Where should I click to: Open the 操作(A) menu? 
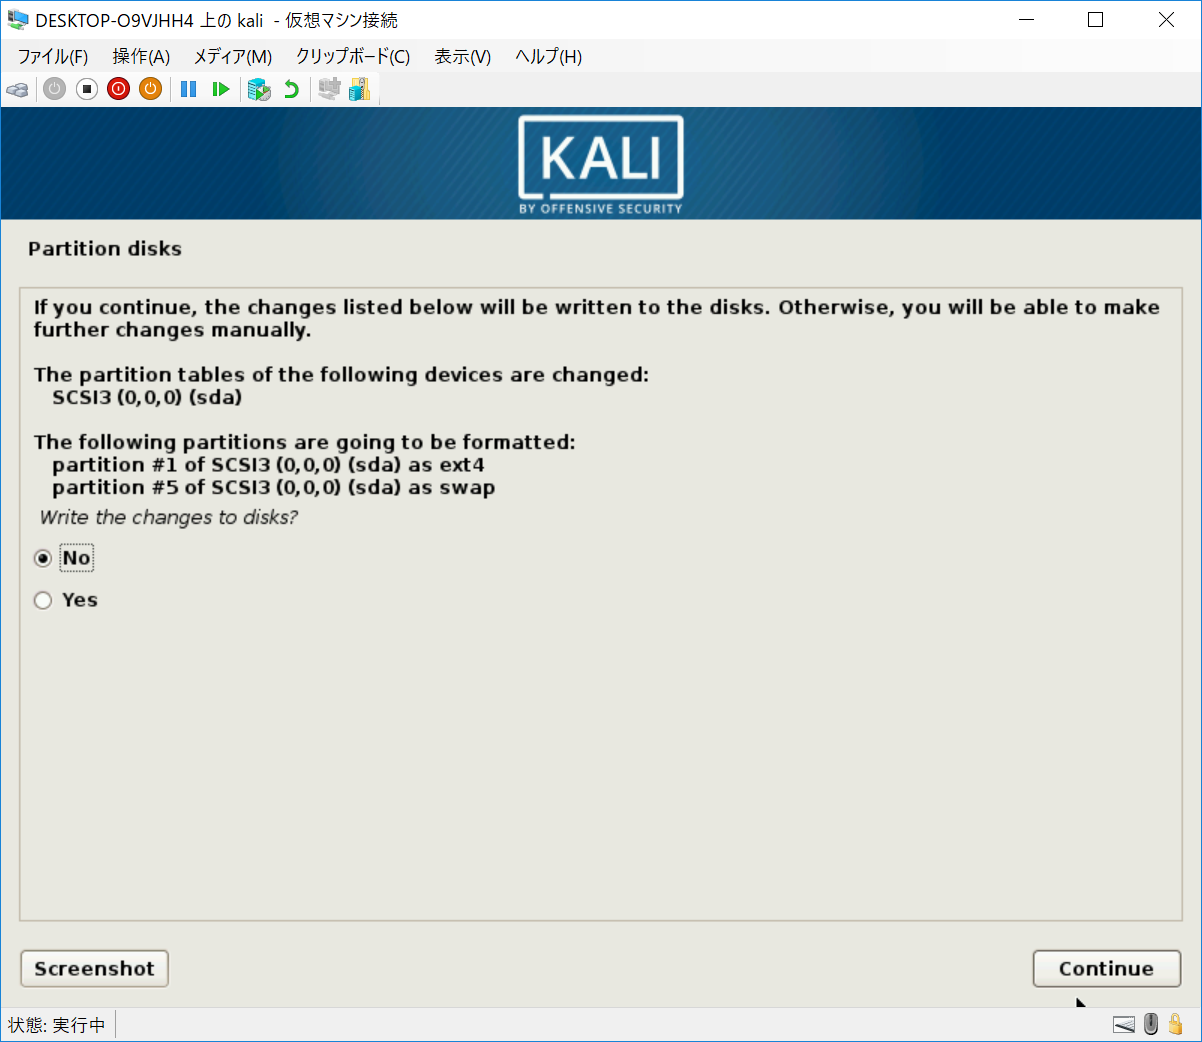(x=141, y=57)
